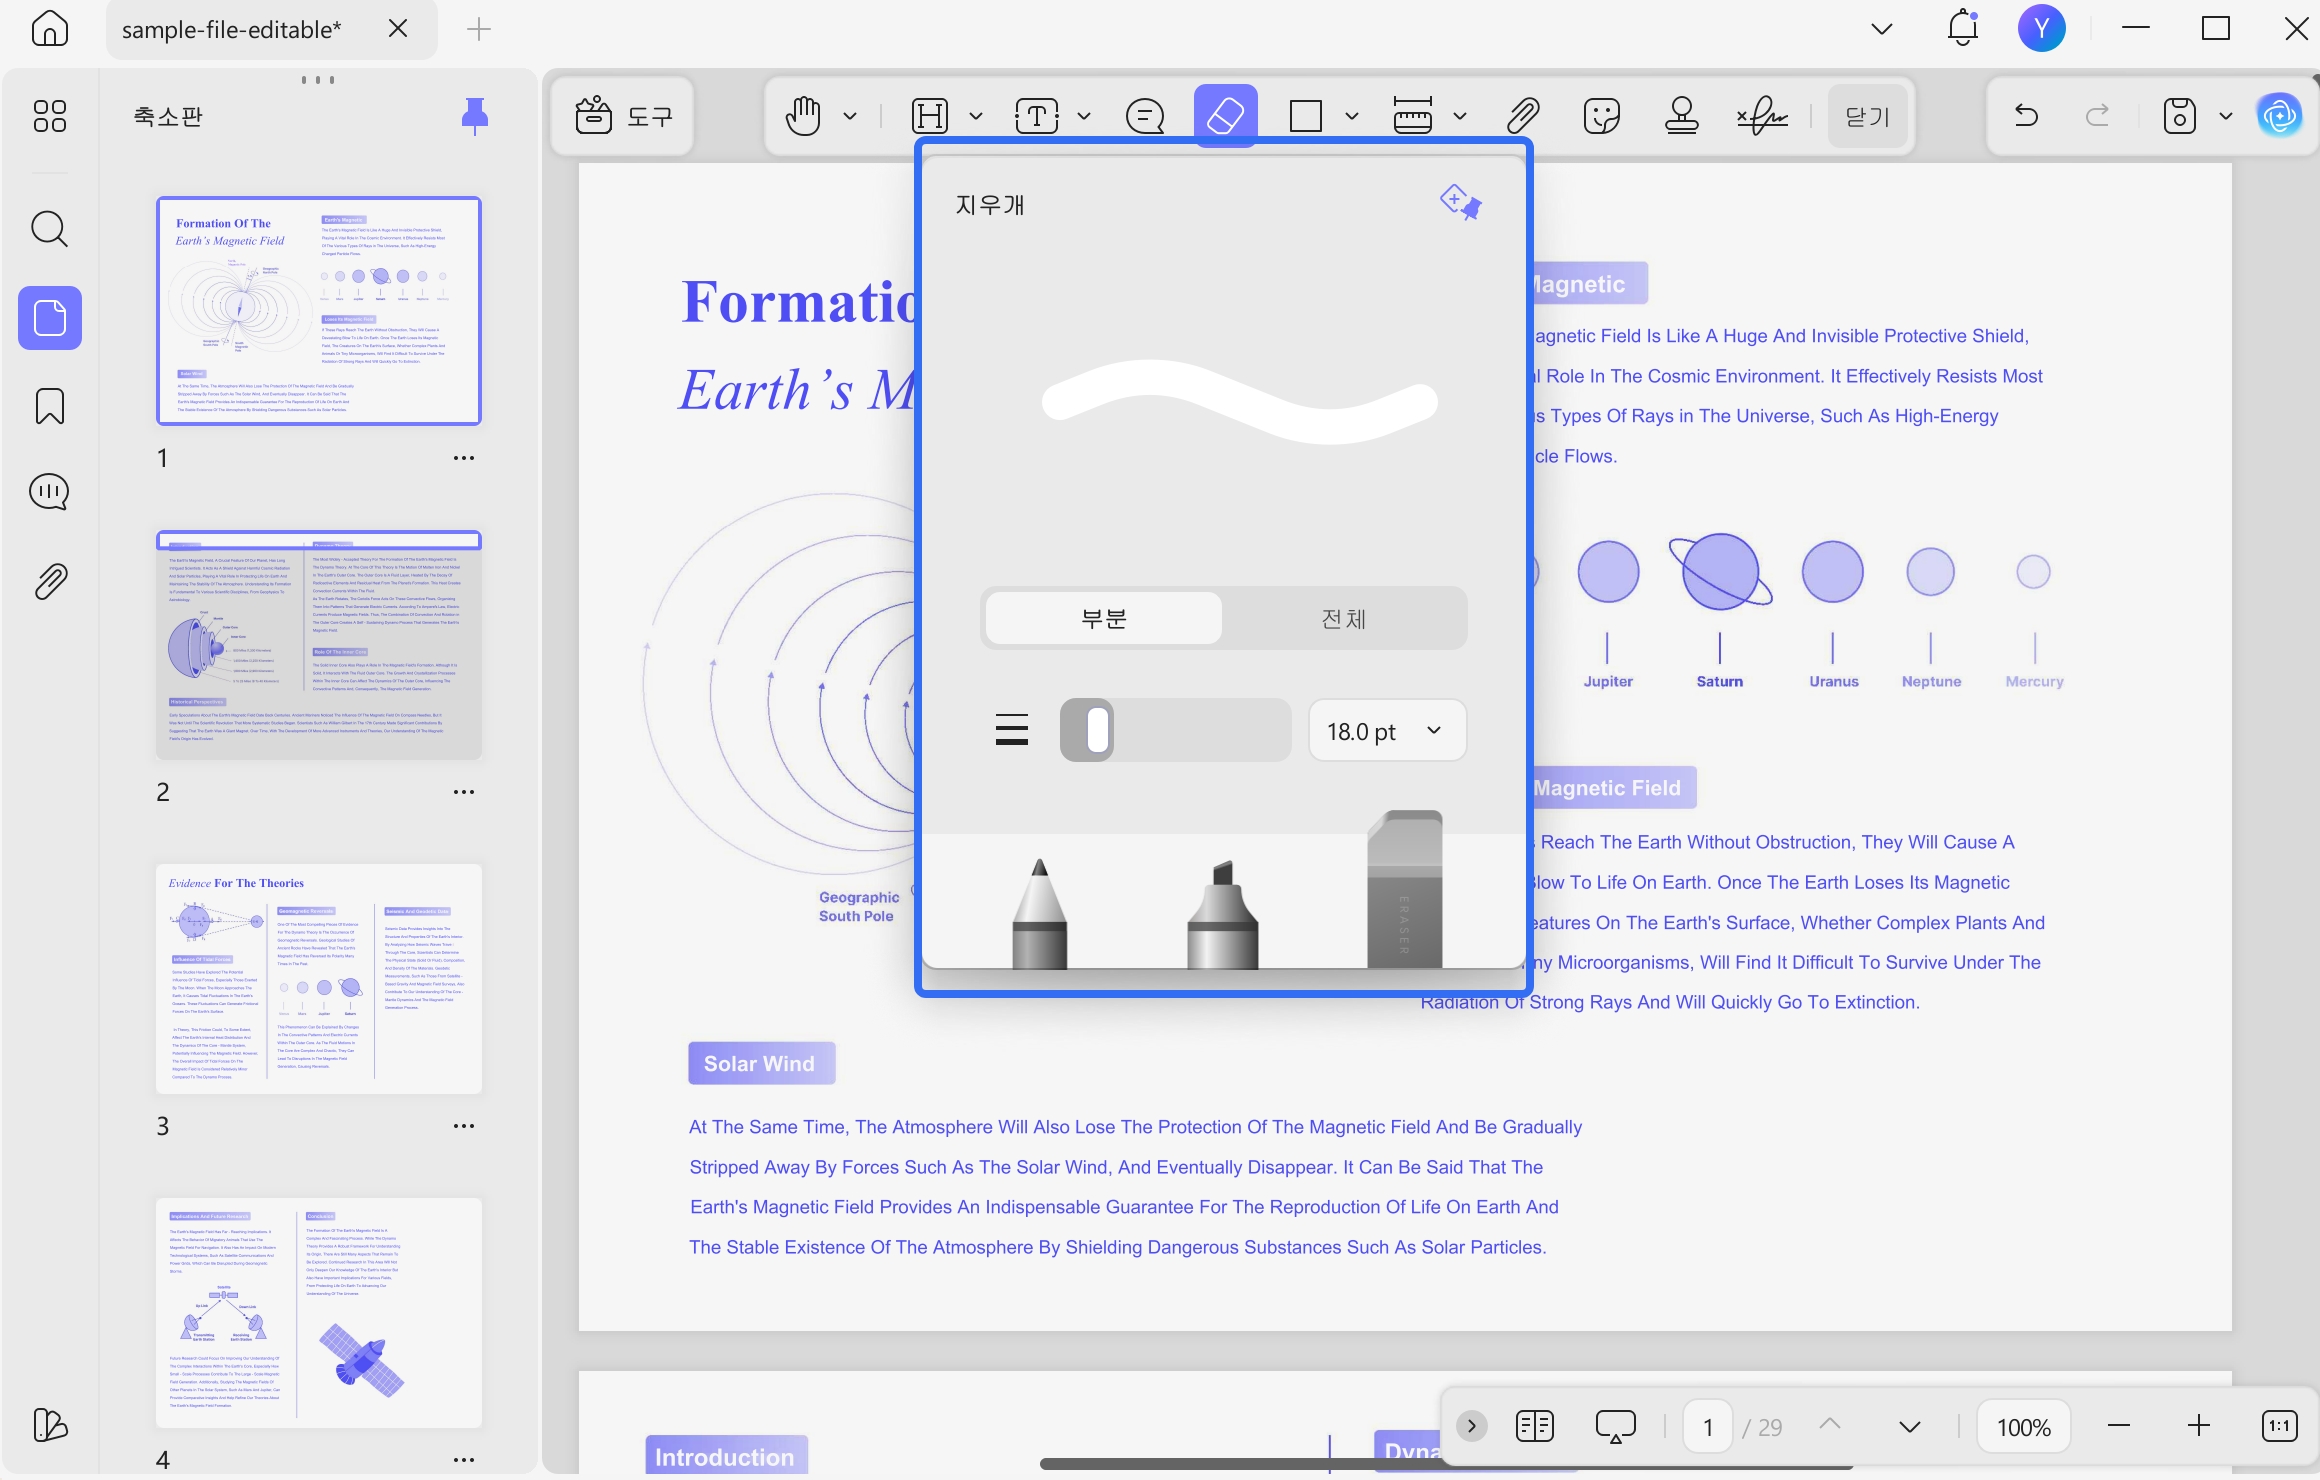Open the thumbnail grid dashboard icon

pyautogui.click(x=49, y=116)
